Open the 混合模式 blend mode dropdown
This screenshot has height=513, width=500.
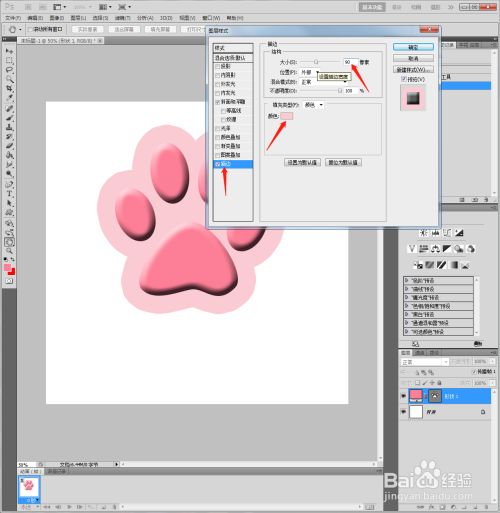(323, 82)
